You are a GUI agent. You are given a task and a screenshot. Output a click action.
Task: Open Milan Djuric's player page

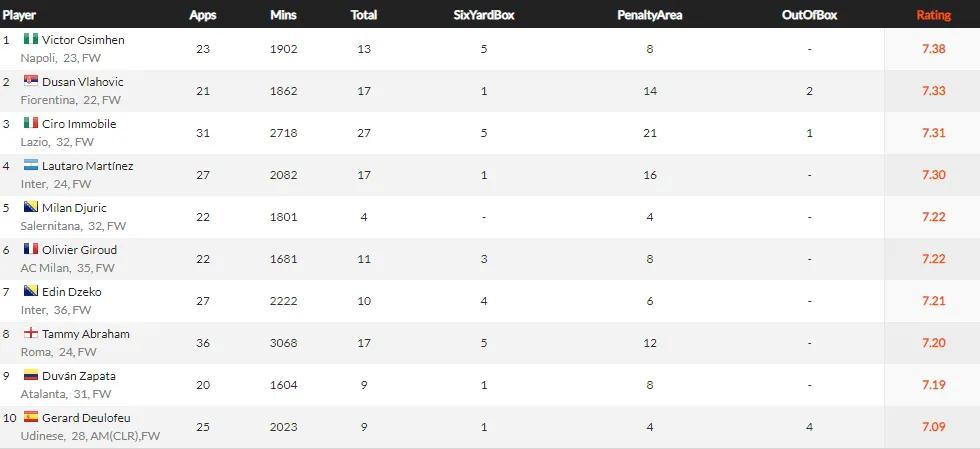74,208
